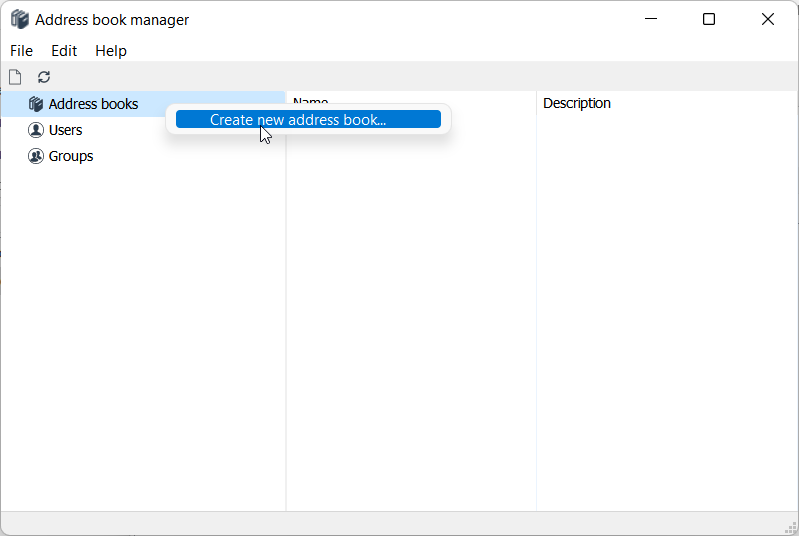Click the app icon in the title bar
Viewport: 799px width, 536px height.
coord(19,20)
